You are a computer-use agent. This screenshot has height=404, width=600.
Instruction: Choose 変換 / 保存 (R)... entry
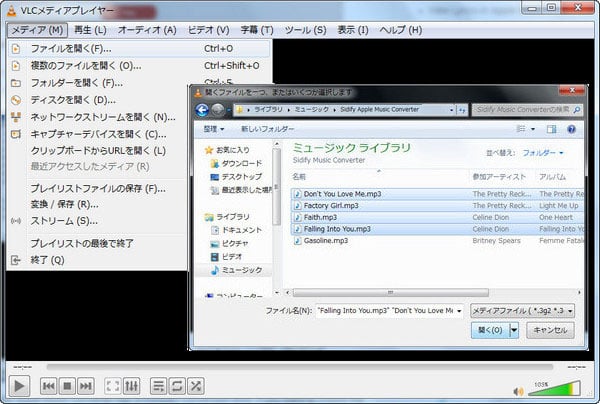click(x=98, y=204)
